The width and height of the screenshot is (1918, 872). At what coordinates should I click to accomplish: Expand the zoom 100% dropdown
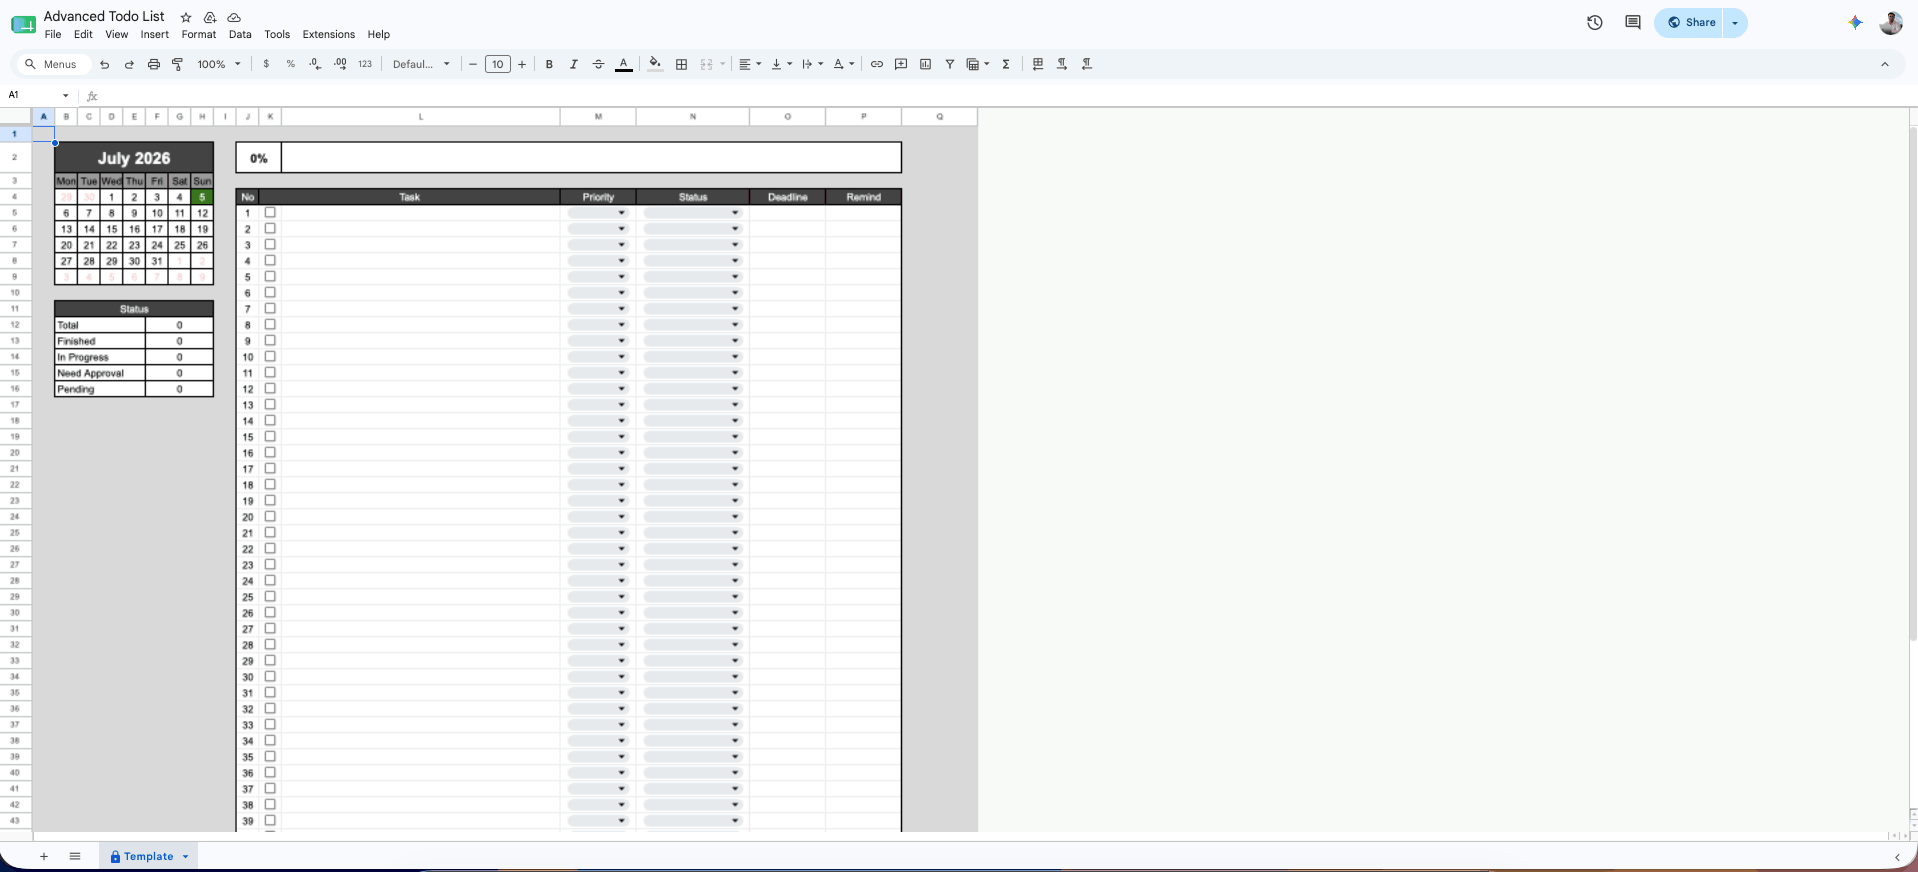tap(219, 64)
